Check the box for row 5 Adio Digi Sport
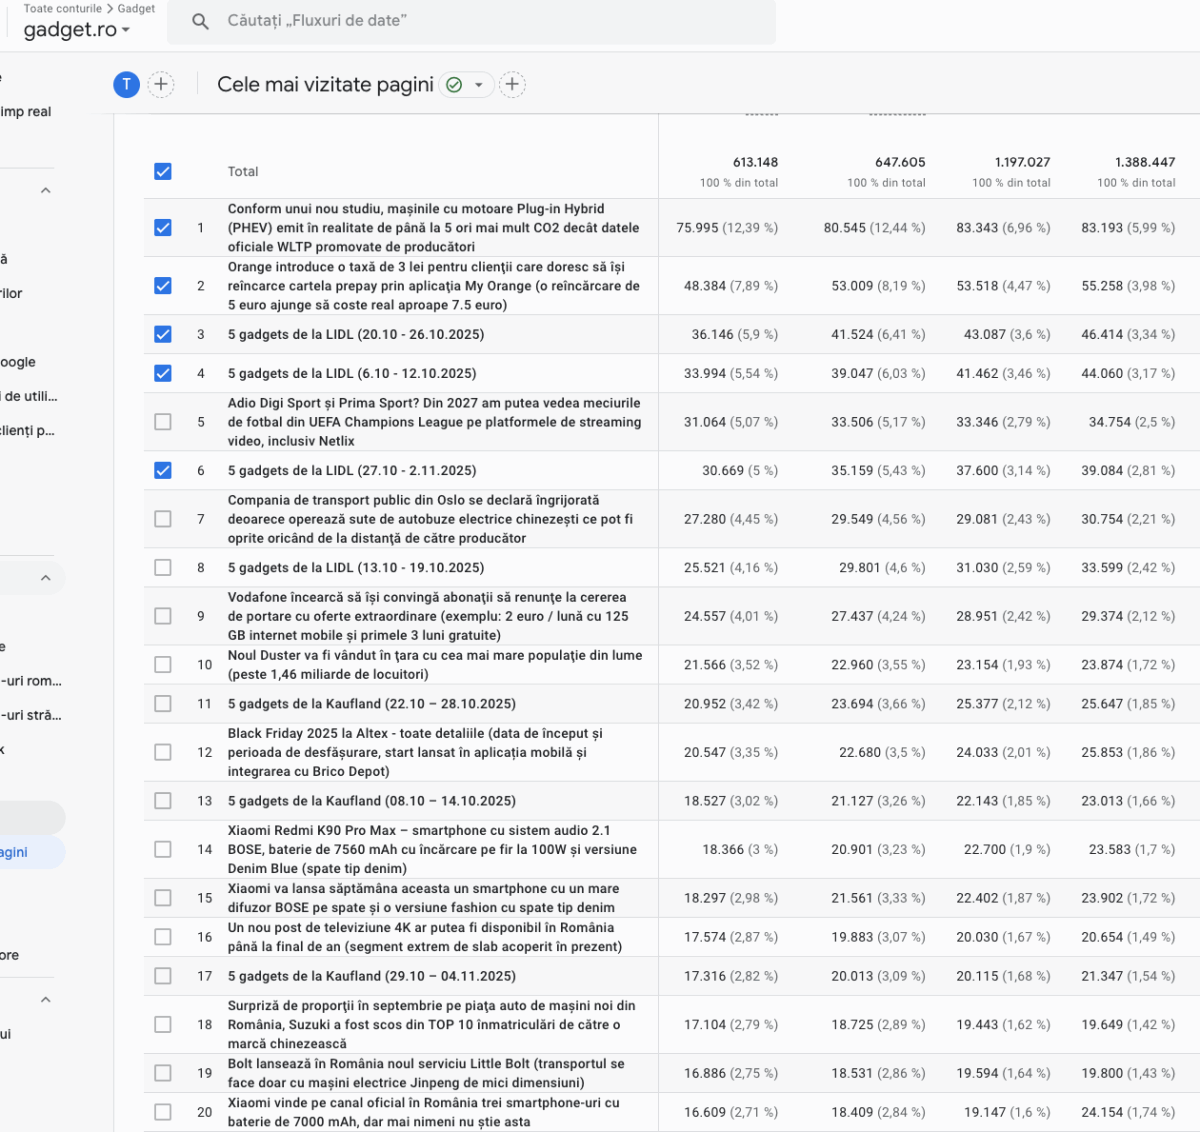Viewport: 1200px width, 1132px height. [163, 422]
